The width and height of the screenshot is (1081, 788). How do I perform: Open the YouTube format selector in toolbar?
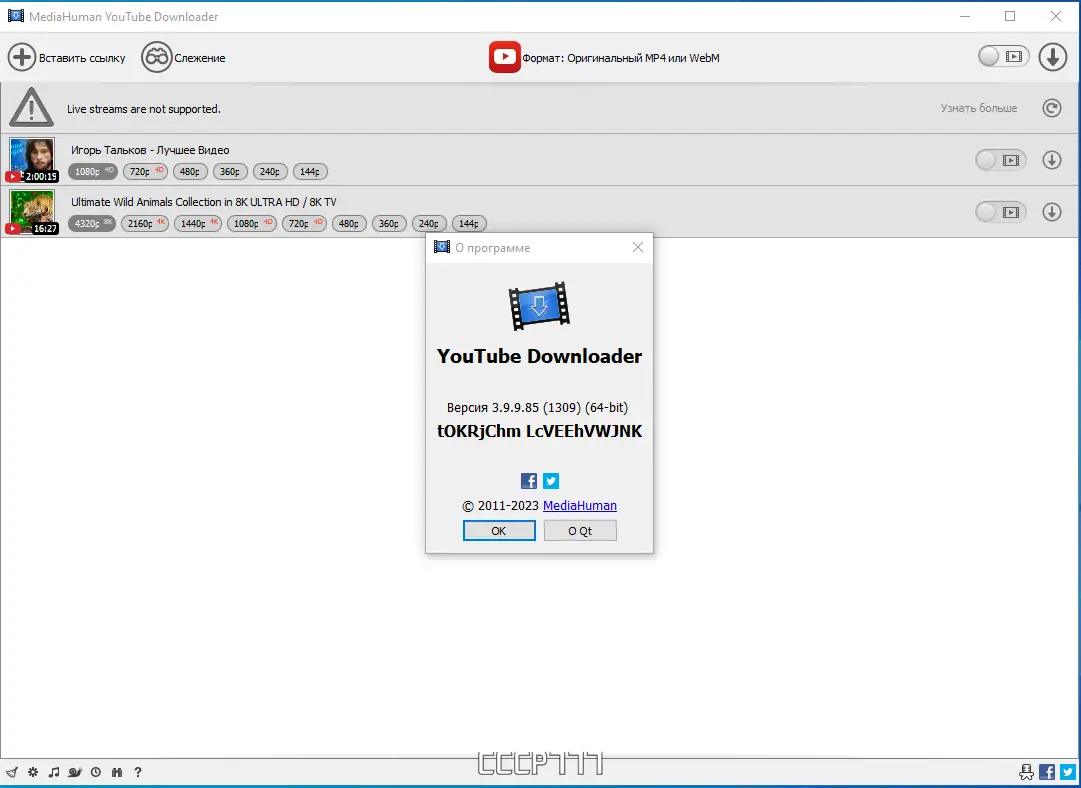[x=605, y=57]
